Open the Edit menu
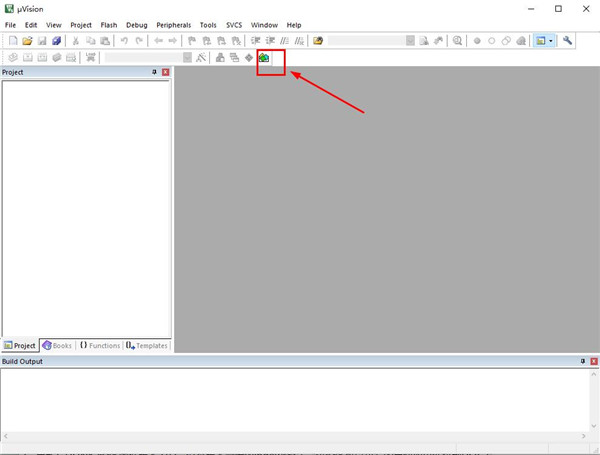The height and width of the screenshot is (455, 600). tap(31, 25)
